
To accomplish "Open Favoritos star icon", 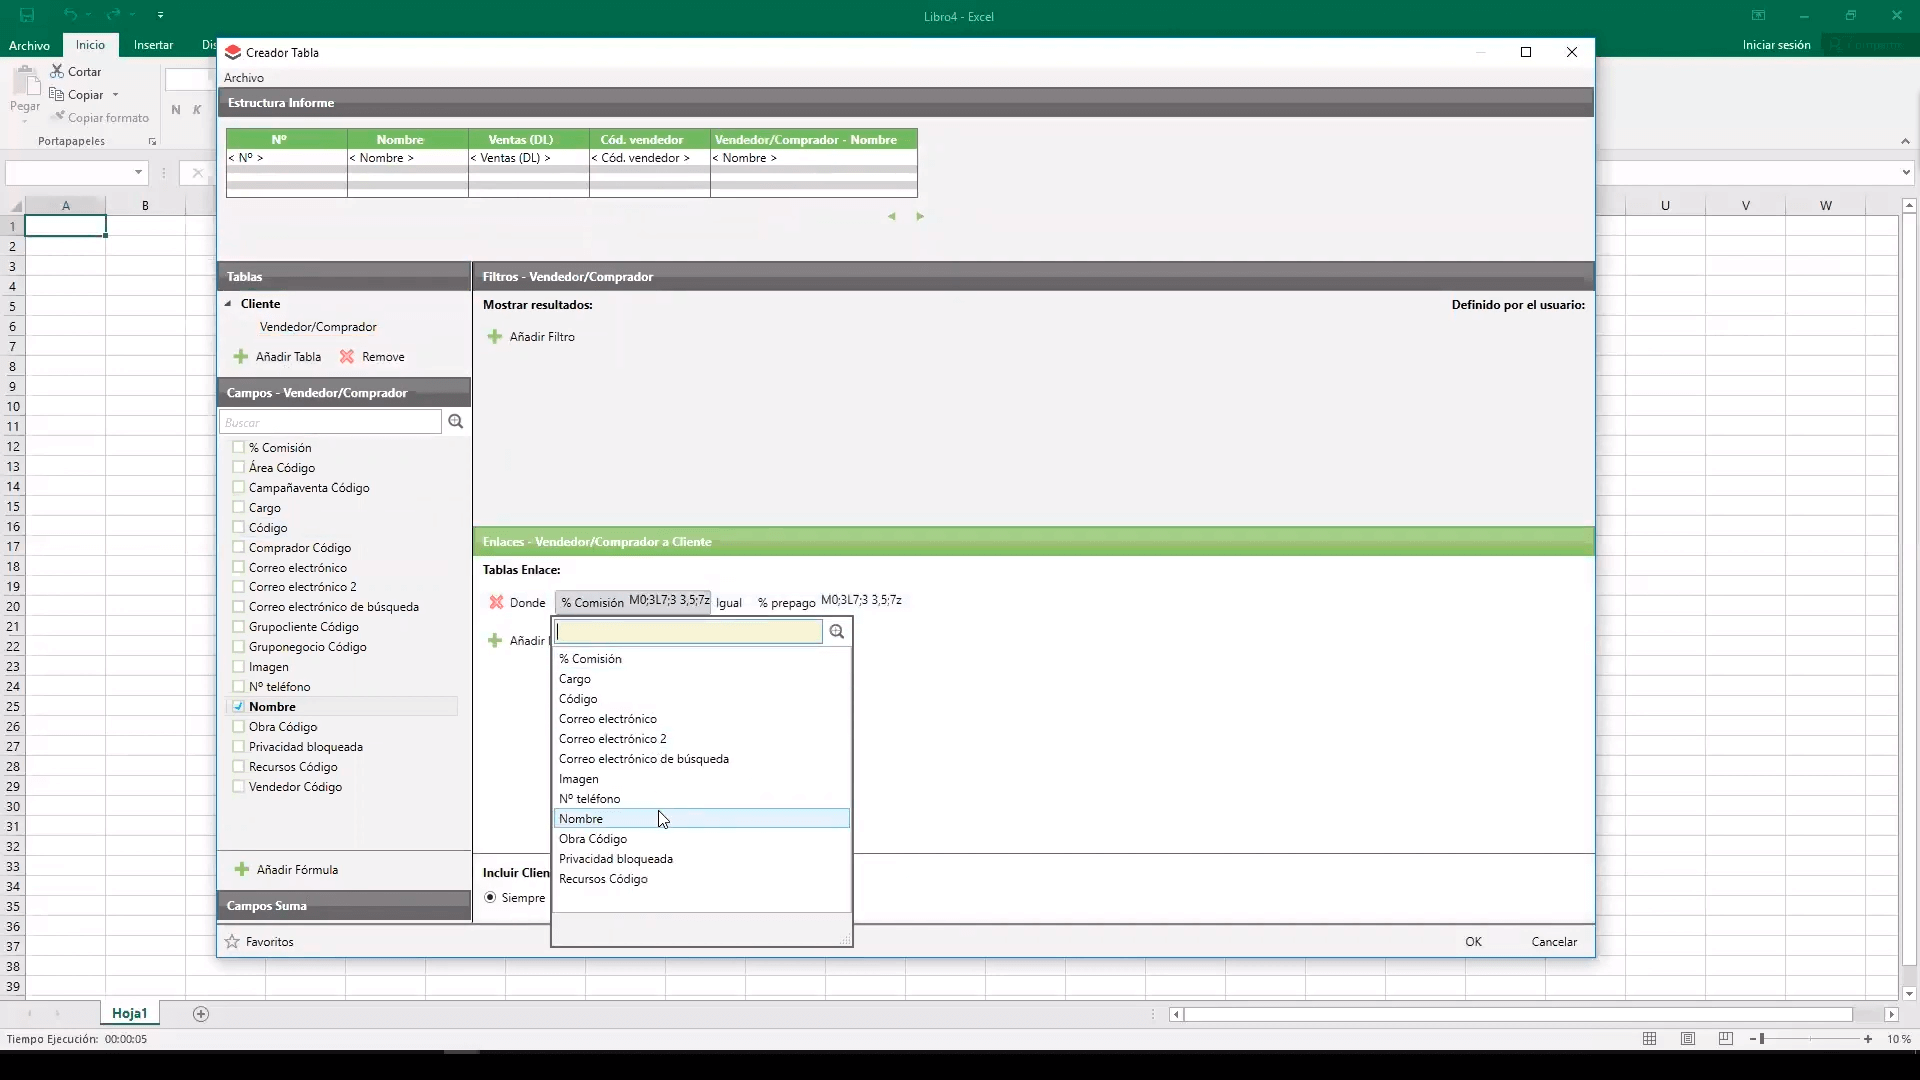I will pos(233,942).
